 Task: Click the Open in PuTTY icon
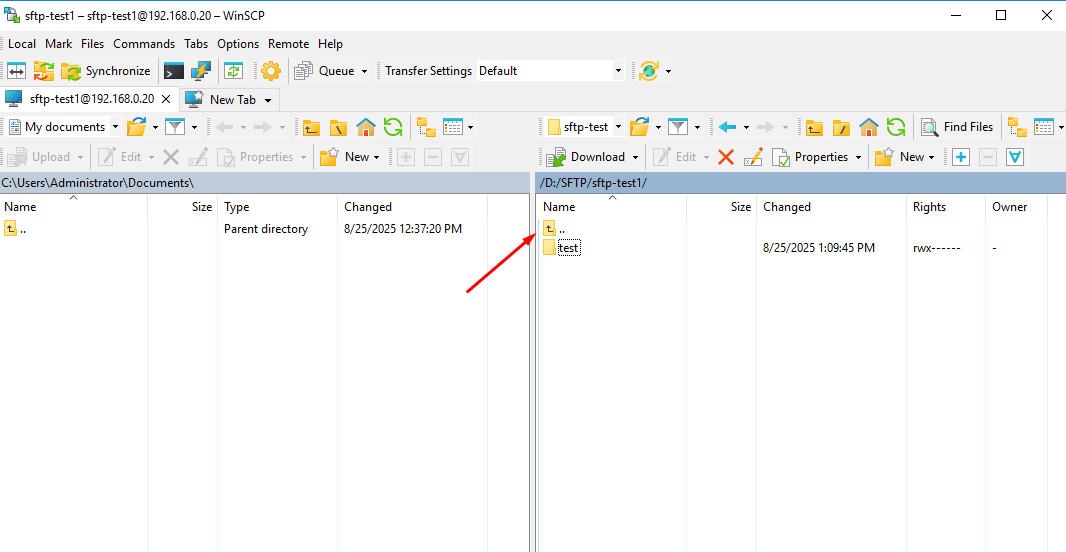tap(201, 71)
